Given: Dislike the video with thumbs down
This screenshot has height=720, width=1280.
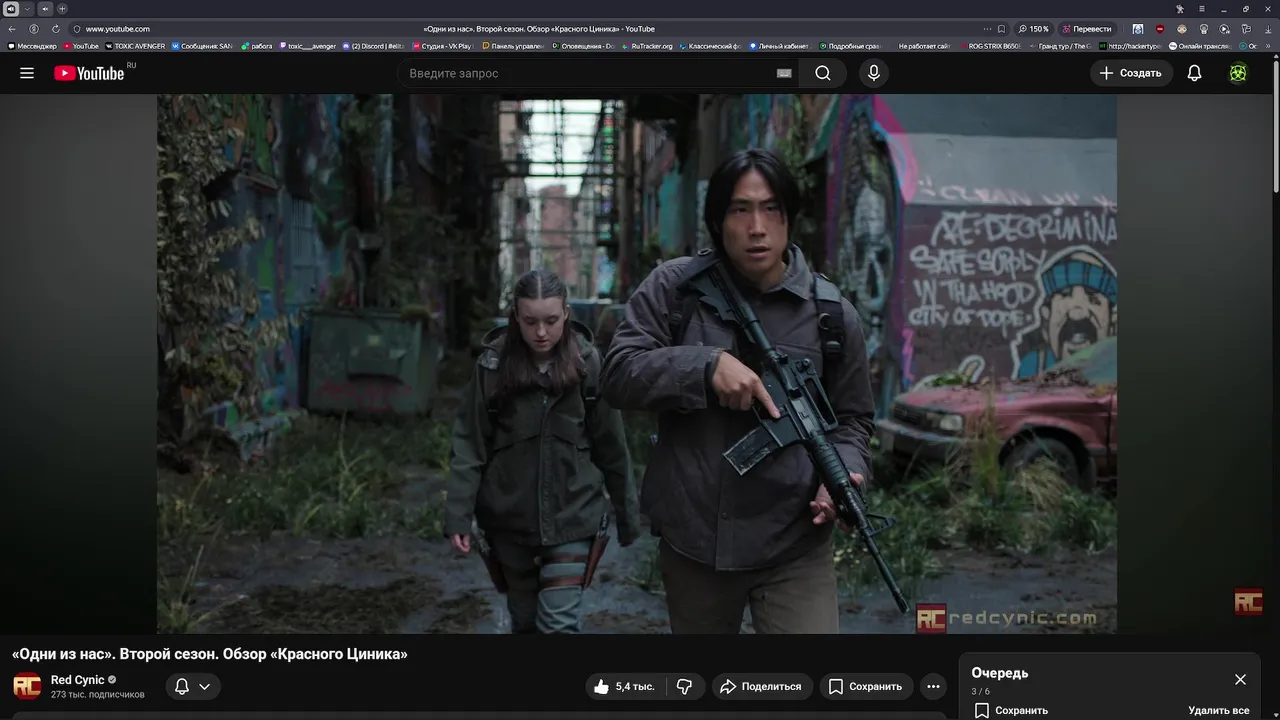Looking at the screenshot, I should (685, 686).
